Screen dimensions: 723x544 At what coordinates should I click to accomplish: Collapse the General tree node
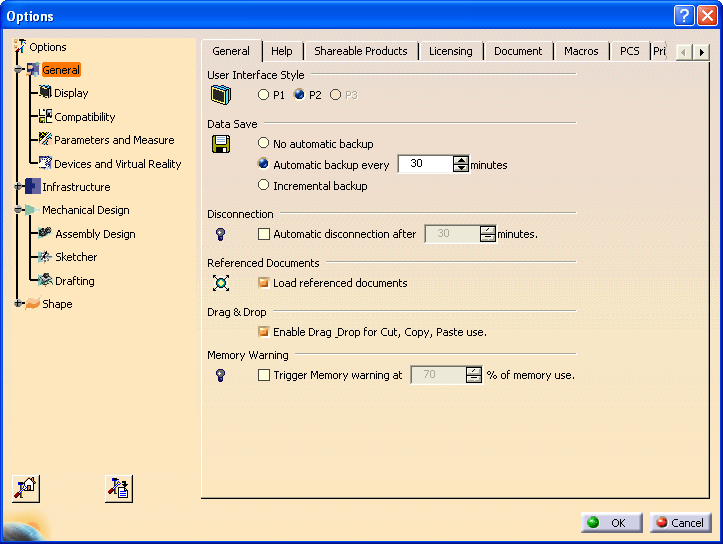pyautogui.click(x=17, y=70)
